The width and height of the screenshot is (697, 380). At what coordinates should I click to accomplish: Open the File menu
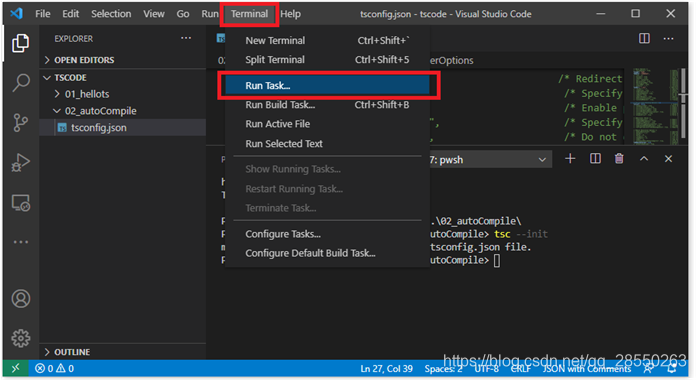click(43, 14)
